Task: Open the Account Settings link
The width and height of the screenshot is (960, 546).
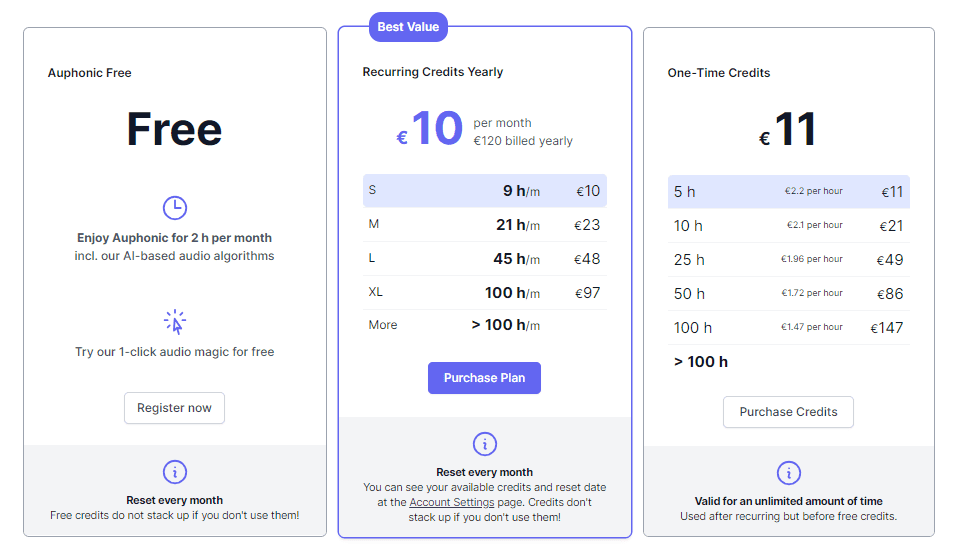Action: click(x=452, y=503)
